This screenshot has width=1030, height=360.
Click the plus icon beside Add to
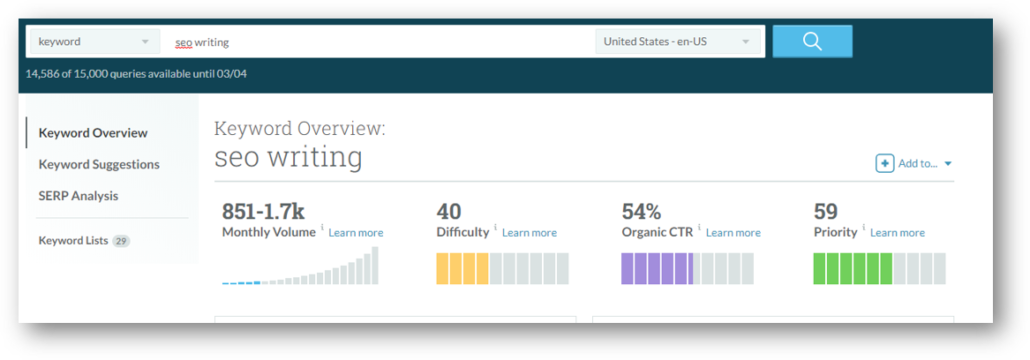[x=885, y=164]
